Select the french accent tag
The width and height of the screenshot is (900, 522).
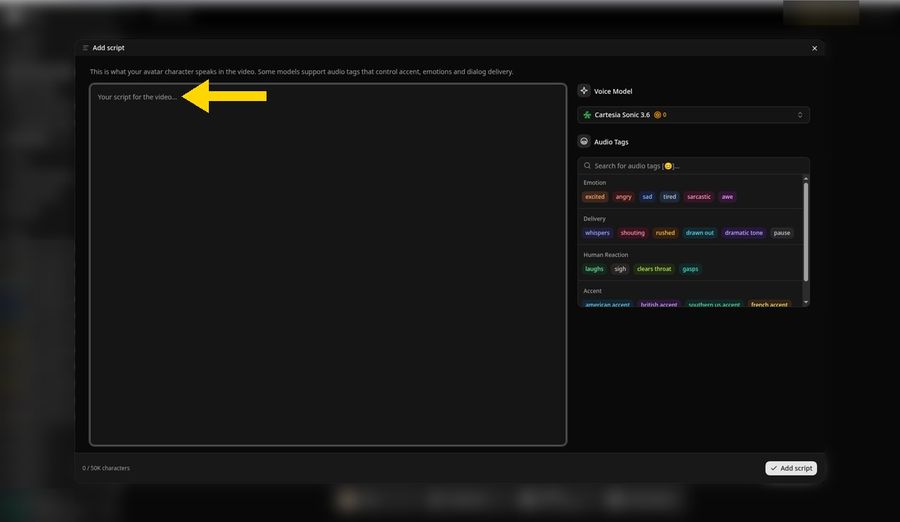click(769, 304)
